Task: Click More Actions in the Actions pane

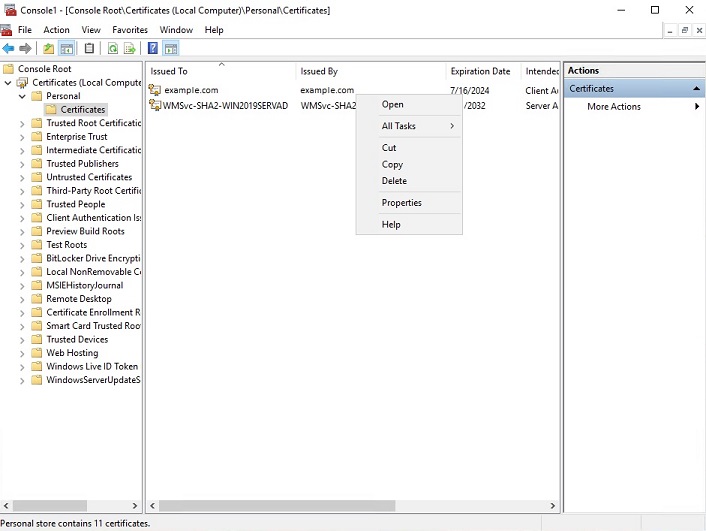Action: pos(613,107)
